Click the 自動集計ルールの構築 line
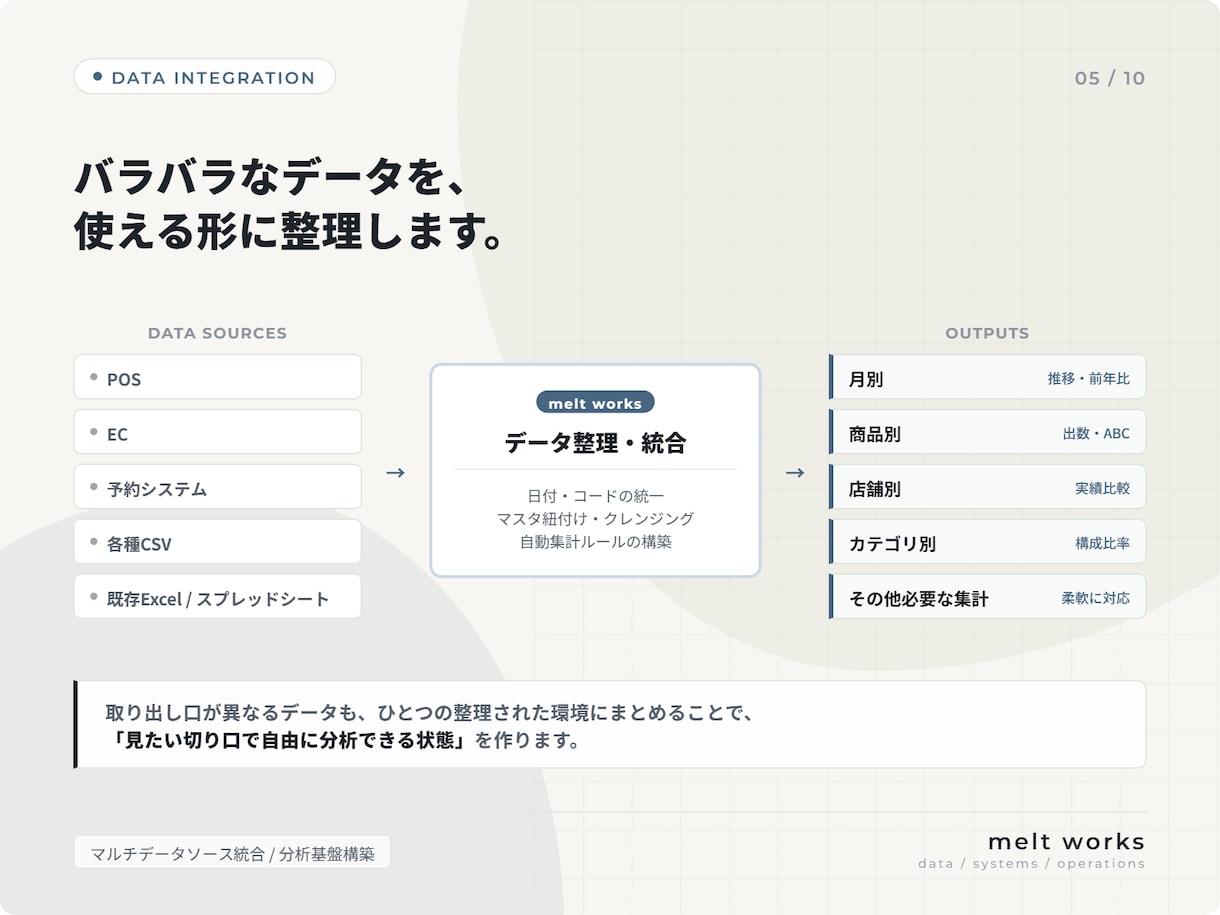The height and width of the screenshot is (915, 1220). pos(595,541)
